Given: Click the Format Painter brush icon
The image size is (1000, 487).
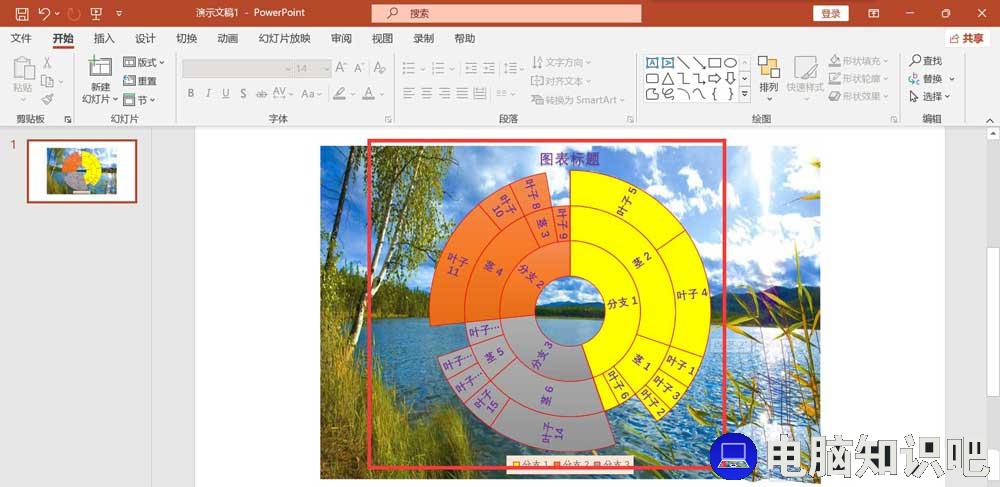Looking at the screenshot, I should (47, 99).
